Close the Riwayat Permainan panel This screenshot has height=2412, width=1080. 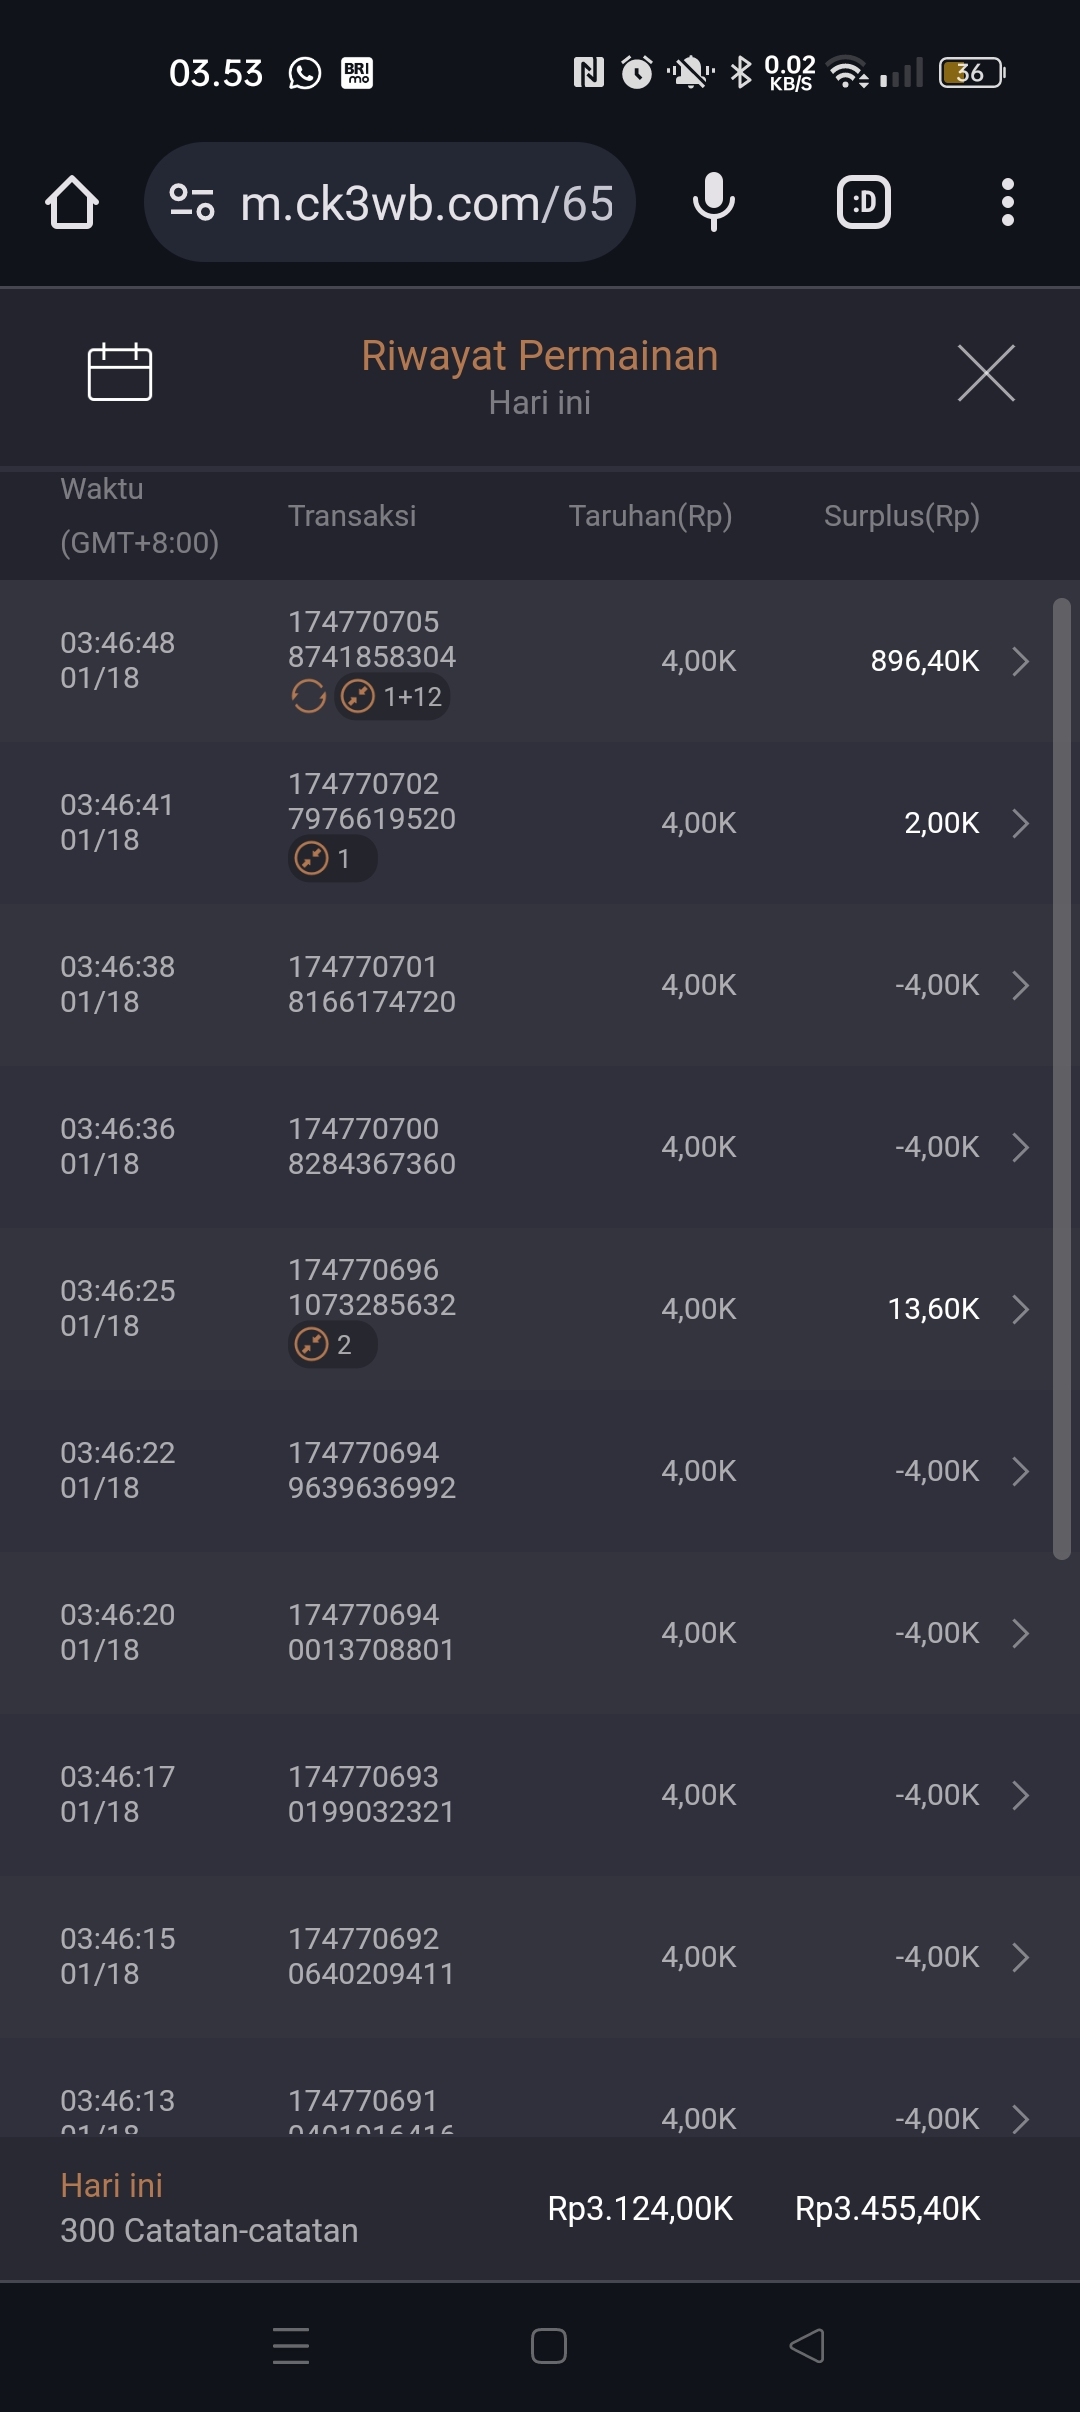coord(986,373)
